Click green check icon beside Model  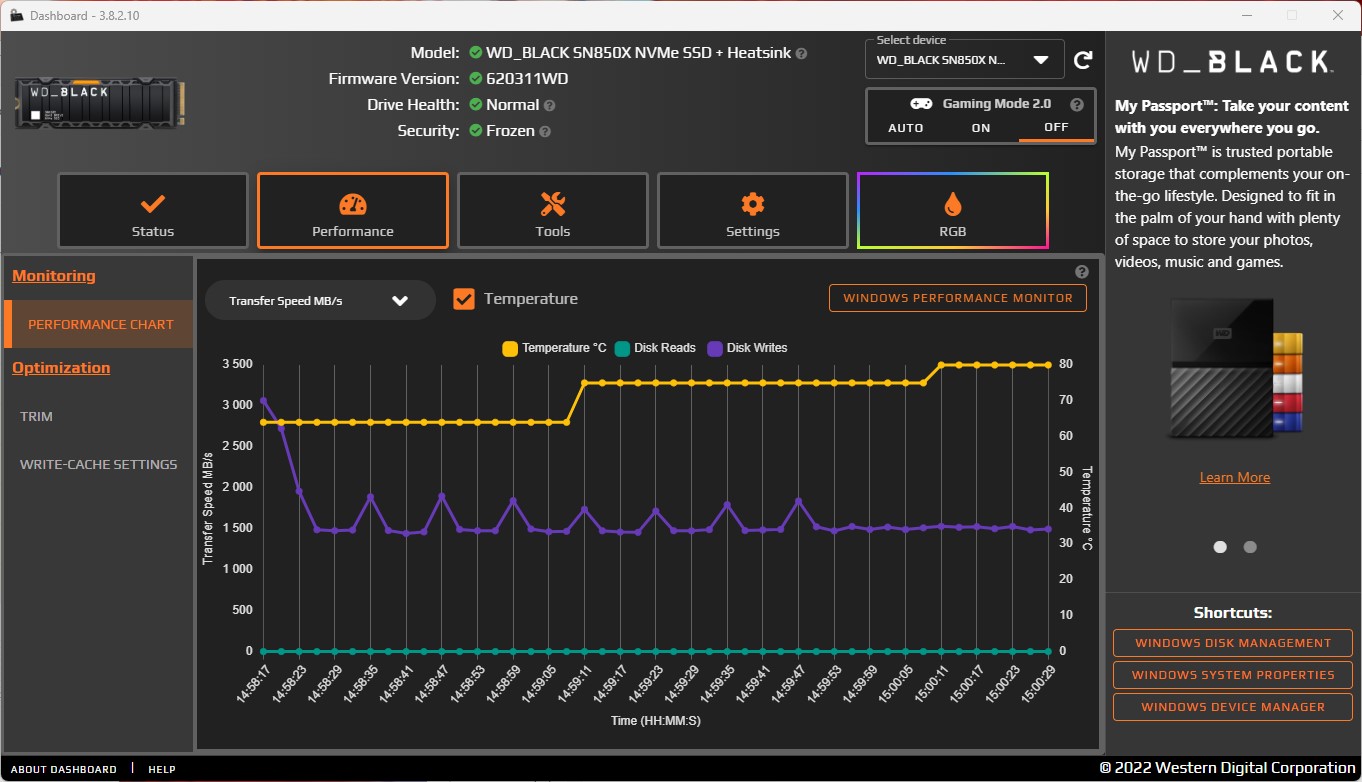476,53
